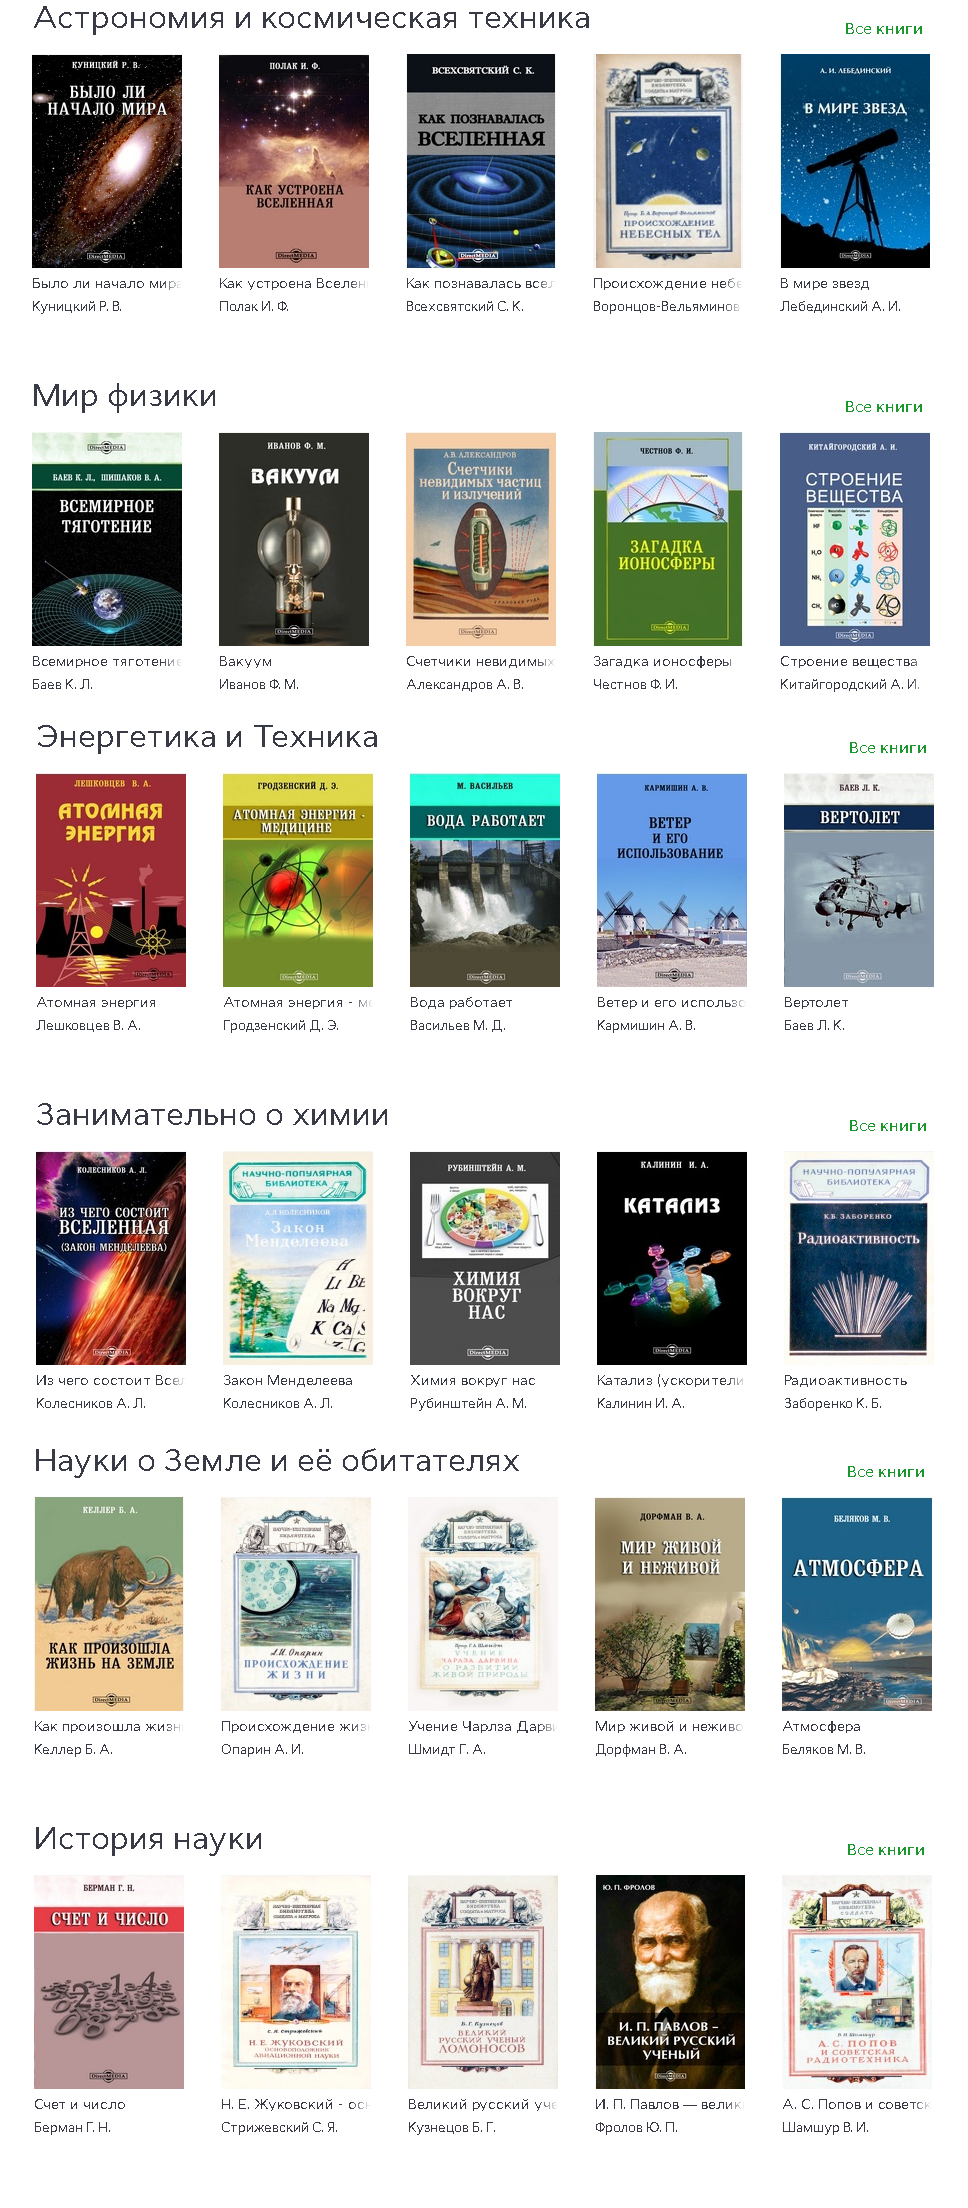This screenshot has height=2208, width=968.
Task: Click author link 'Дорфман В. А.'
Action: (x=641, y=1749)
